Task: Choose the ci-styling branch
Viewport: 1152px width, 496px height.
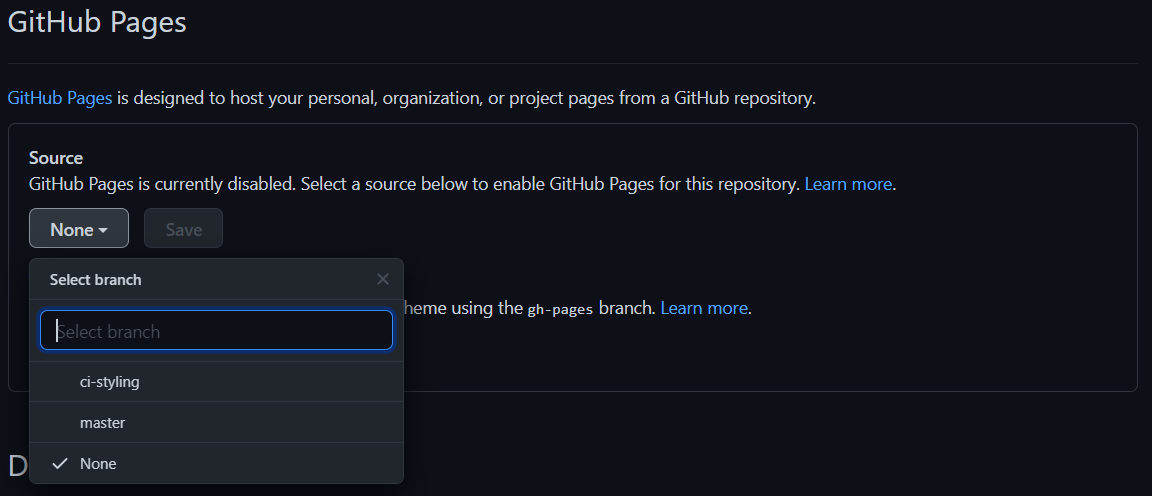Action: coord(216,381)
